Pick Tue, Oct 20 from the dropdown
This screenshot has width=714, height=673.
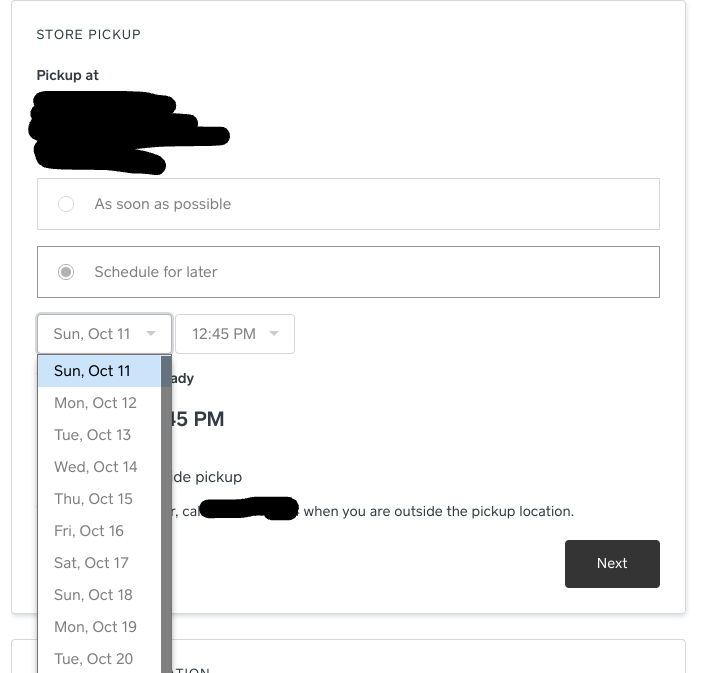tap(93, 659)
